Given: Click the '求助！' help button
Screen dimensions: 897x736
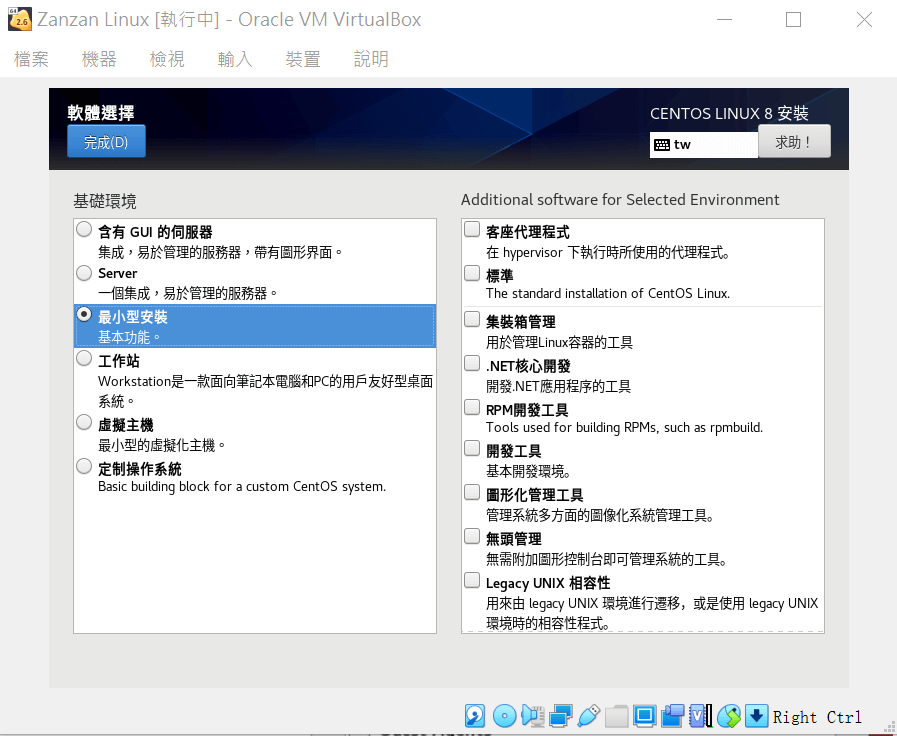Looking at the screenshot, I should pos(795,141).
